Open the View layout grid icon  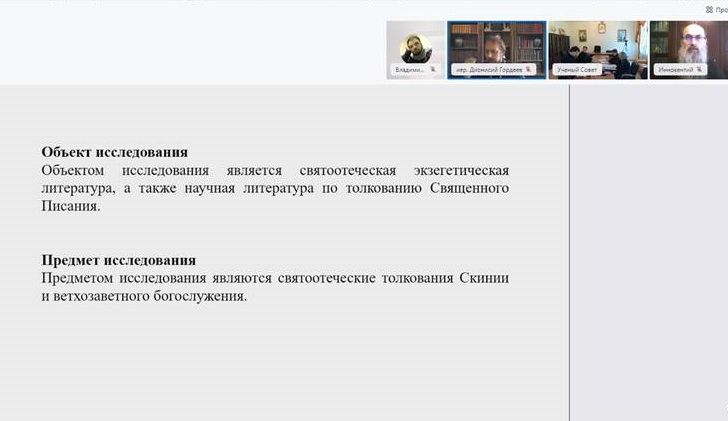709,8
